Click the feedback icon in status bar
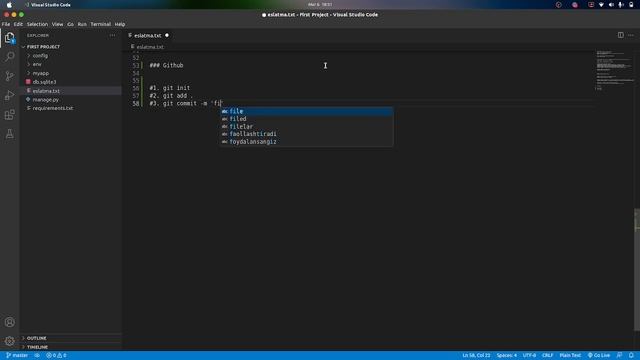Viewport: 640px width, 360px height. (x=619, y=356)
